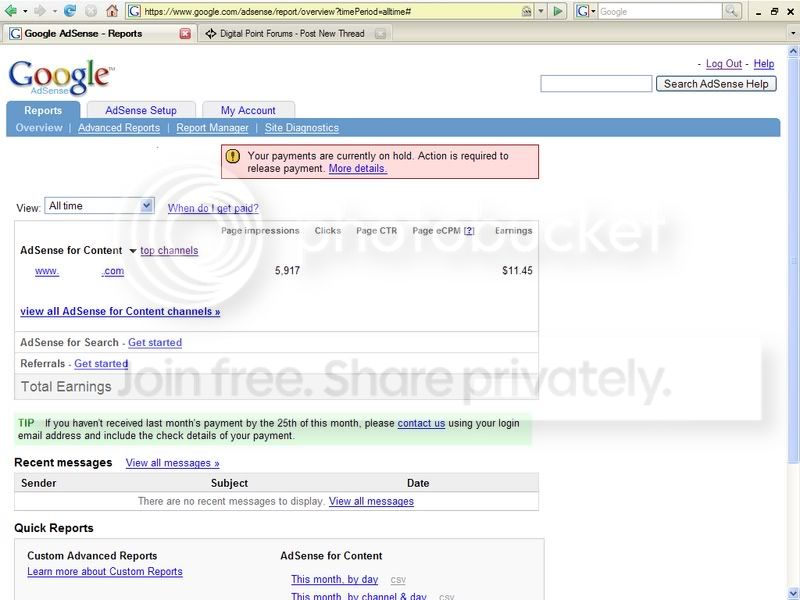This screenshot has width=800, height=600.
Task: Close the Digital Point Forums tab
Action: point(380,34)
